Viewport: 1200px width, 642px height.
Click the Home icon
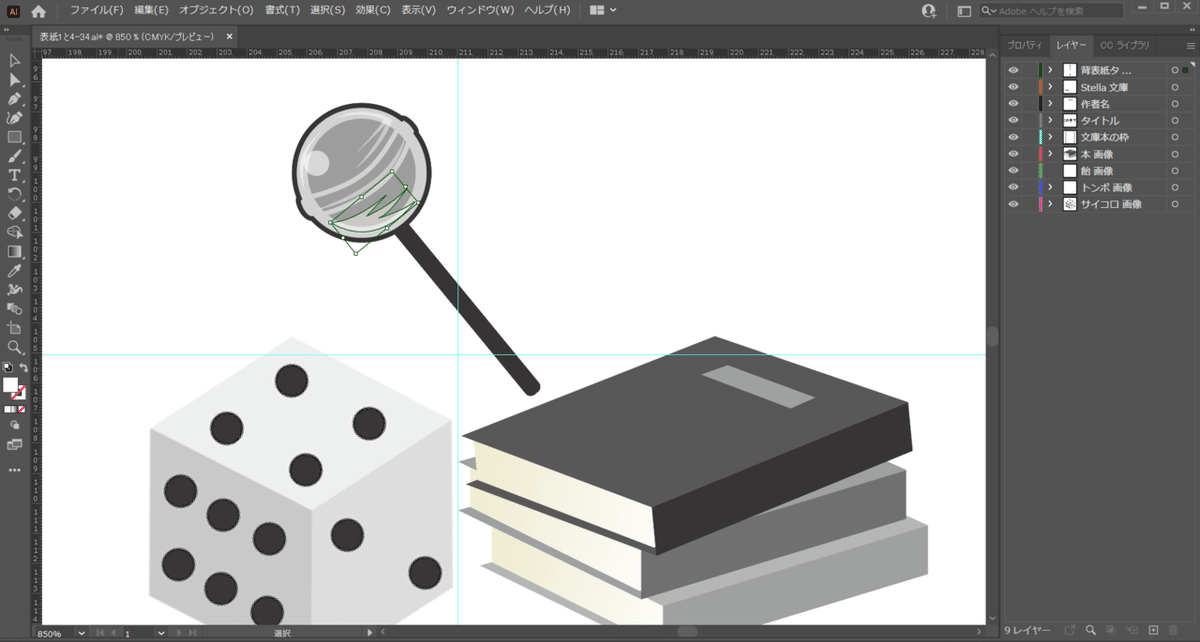tap(38, 11)
